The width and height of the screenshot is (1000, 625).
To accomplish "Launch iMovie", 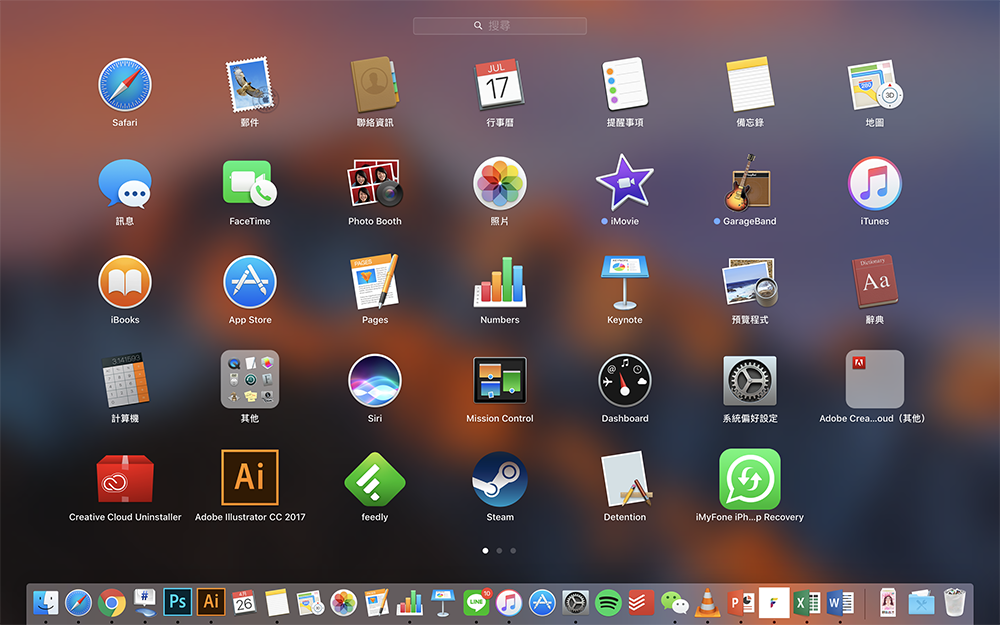I will click(x=625, y=184).
